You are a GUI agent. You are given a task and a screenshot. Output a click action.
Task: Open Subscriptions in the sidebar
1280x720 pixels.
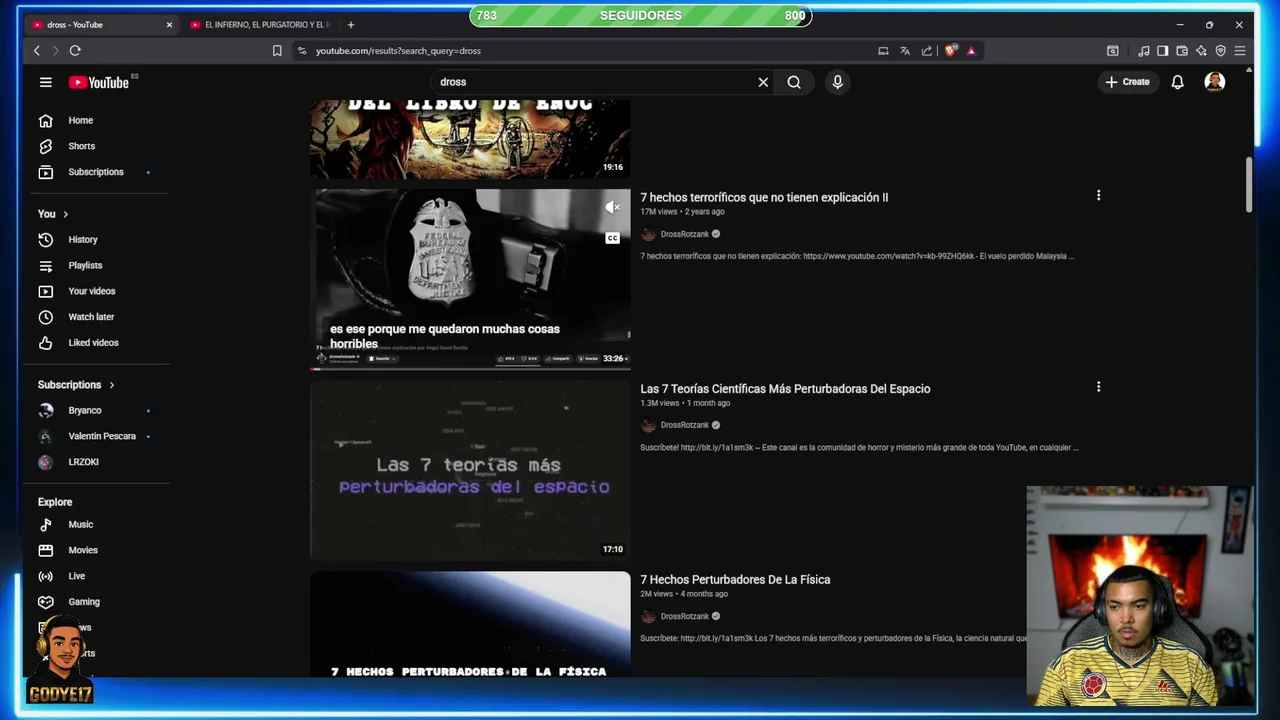pyautogui.click(x=95, y=172)
